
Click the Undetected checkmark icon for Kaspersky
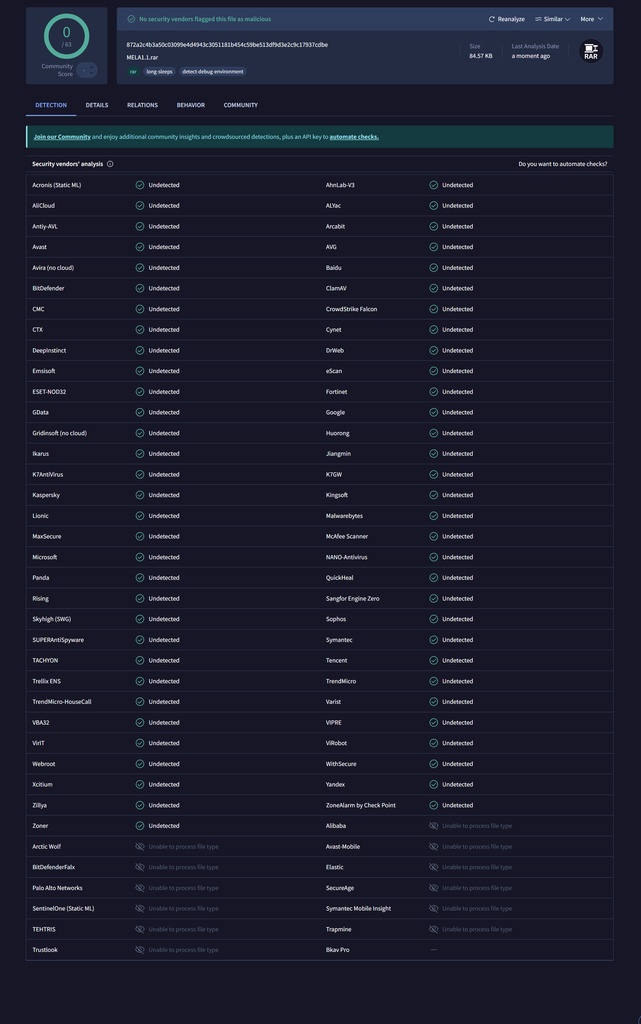(x=140, y=495)
